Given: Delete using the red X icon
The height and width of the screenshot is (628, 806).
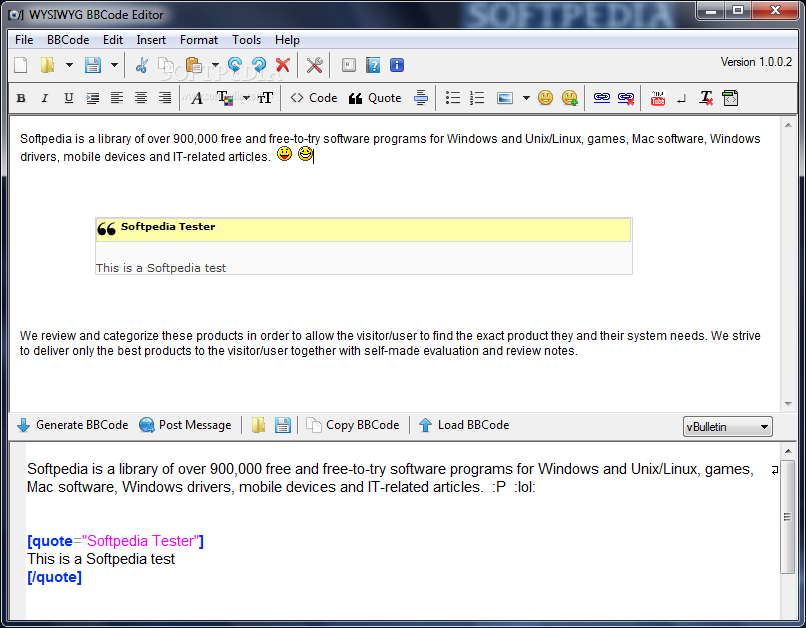Looking at the screenshot, I should click(x=283, y=65).
